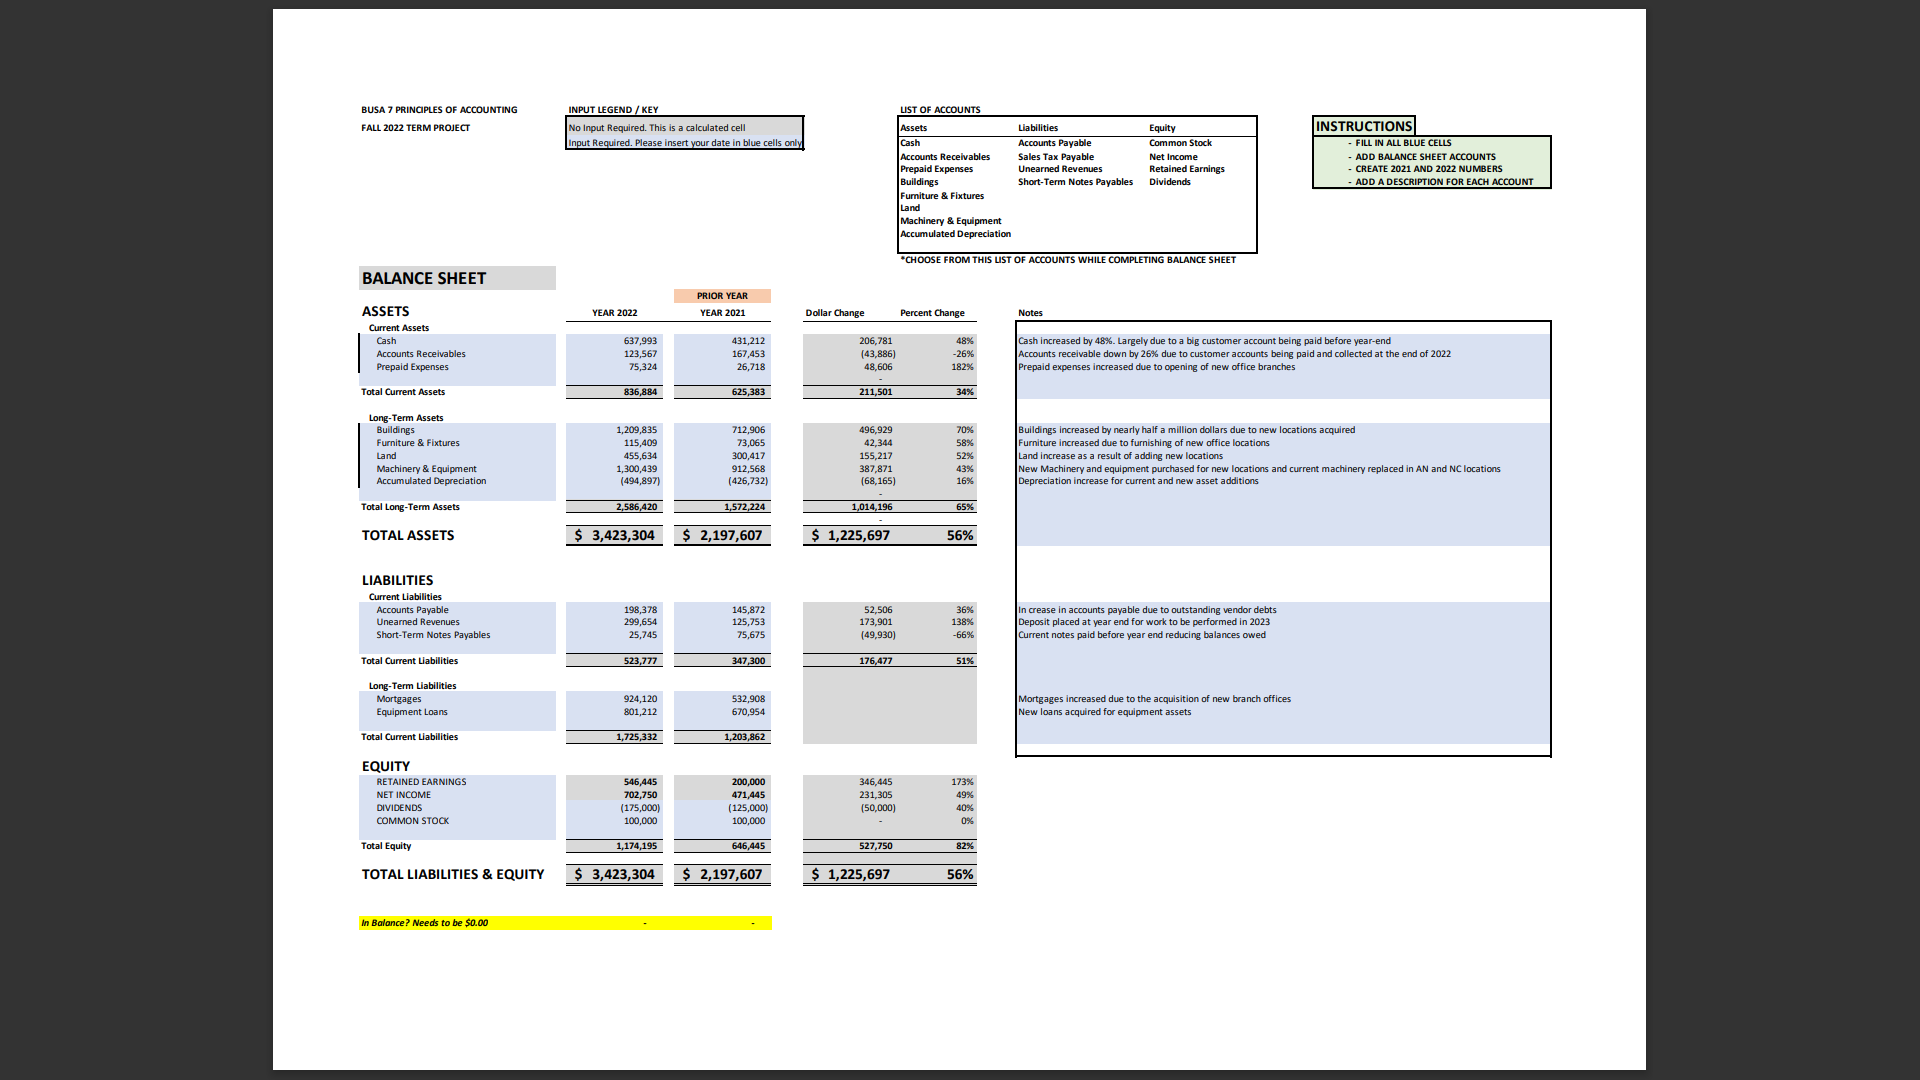Select the Percent Change column header
Screen dimensions: 1920x1080
932,313
